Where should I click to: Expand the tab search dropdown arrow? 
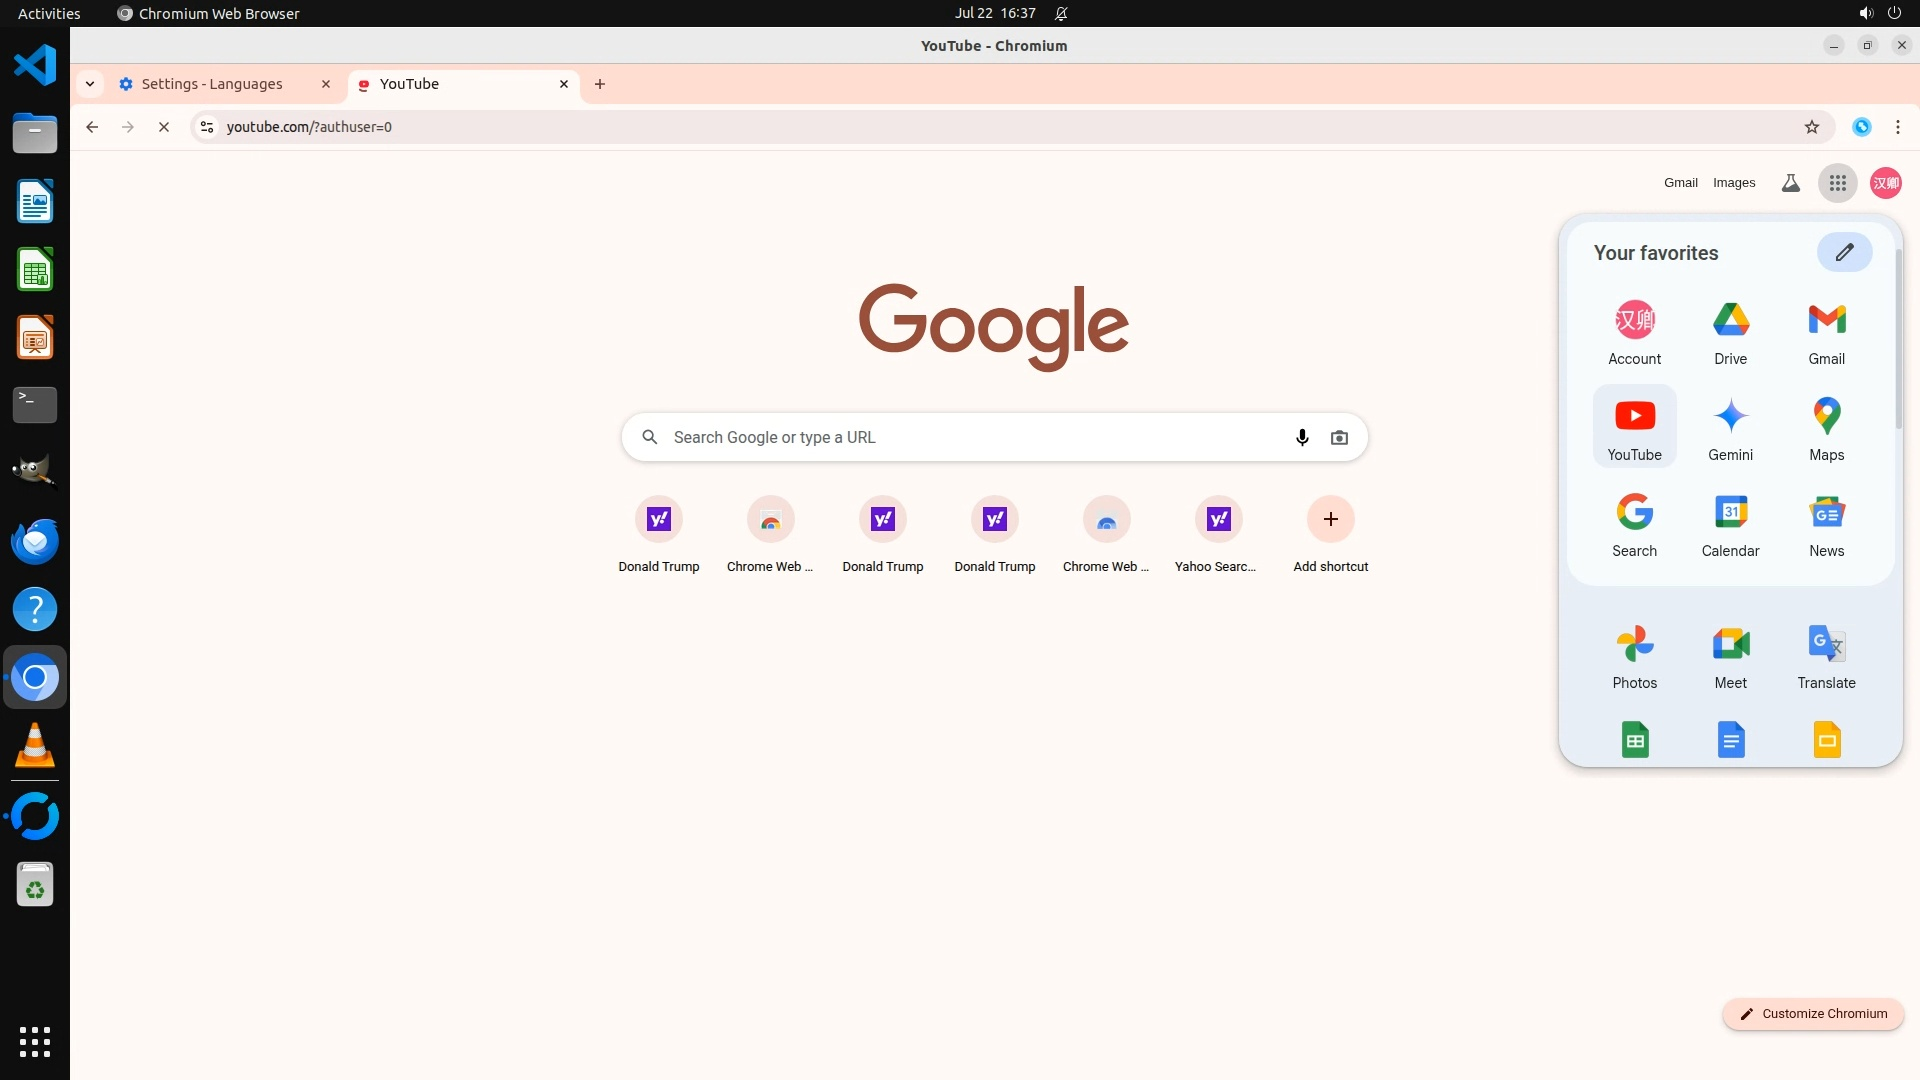90,84
